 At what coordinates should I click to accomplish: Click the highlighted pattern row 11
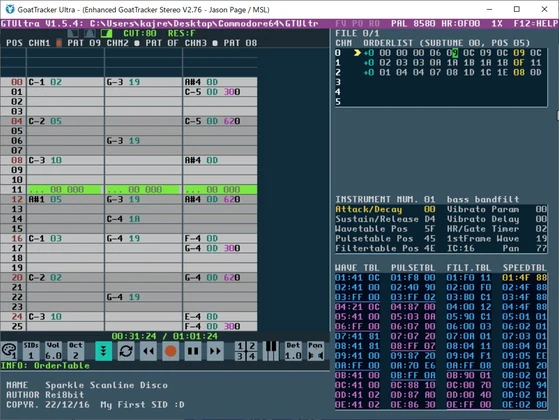[x=129, y=189]
